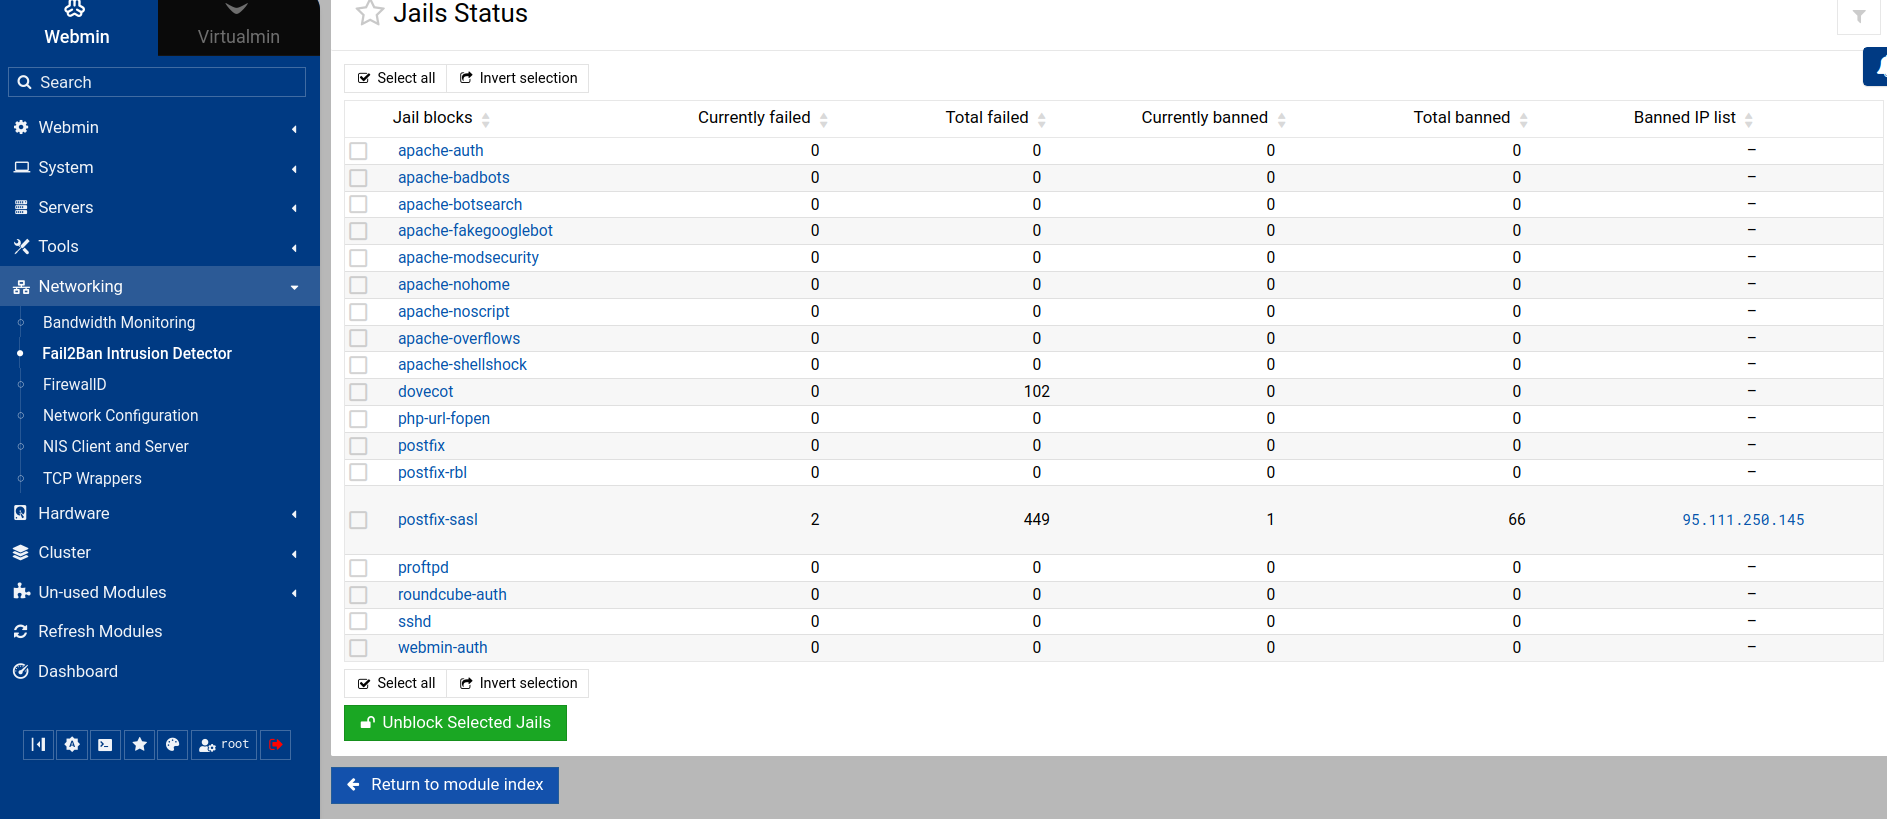Screen dimensions: 1887x819
Task: Switch to the Virtualmin tab
Action: tap(238, 28)
